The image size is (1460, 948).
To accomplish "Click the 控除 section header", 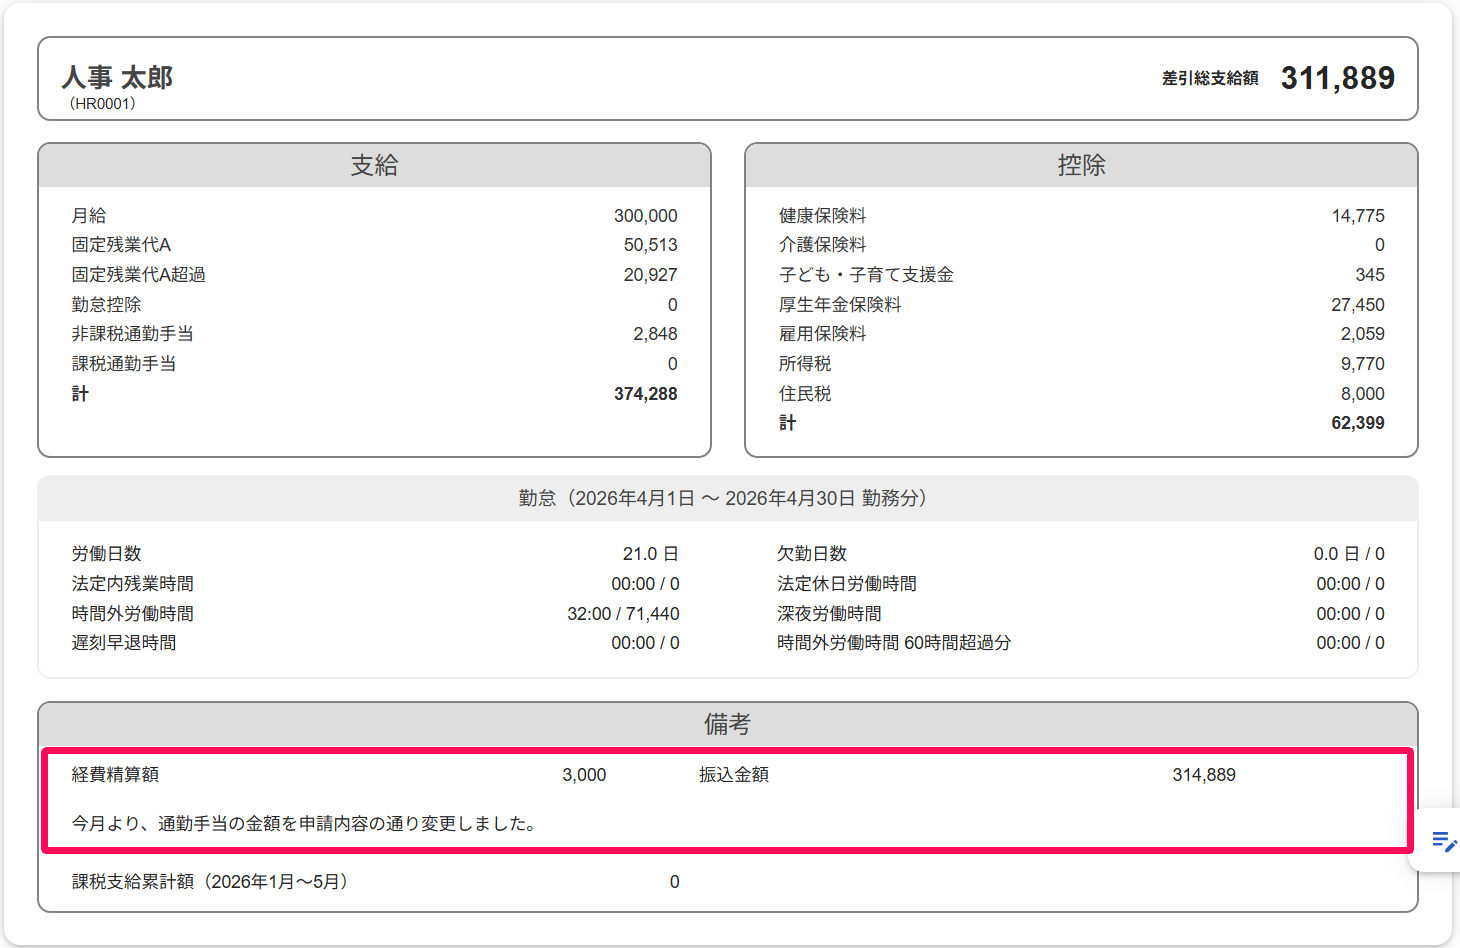I will pos(1081,165).
